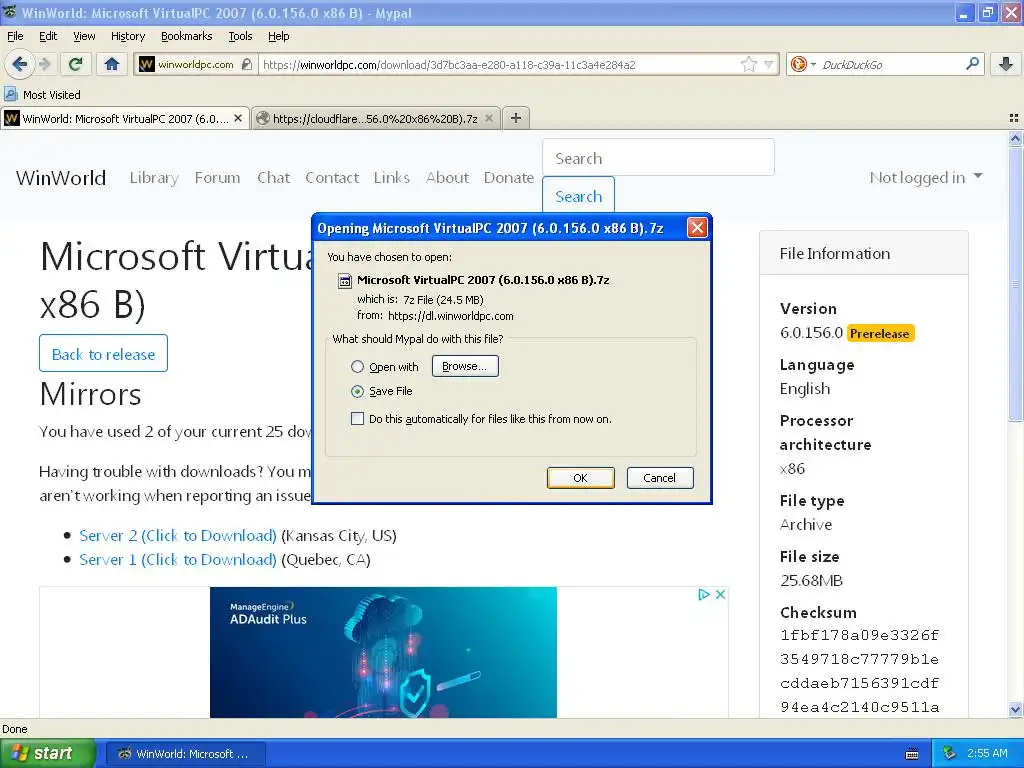The height and width of the screenshot is (768, 1024).
Task: Open the DuckDuckGo search engine selector
Action: pos(803,64)
